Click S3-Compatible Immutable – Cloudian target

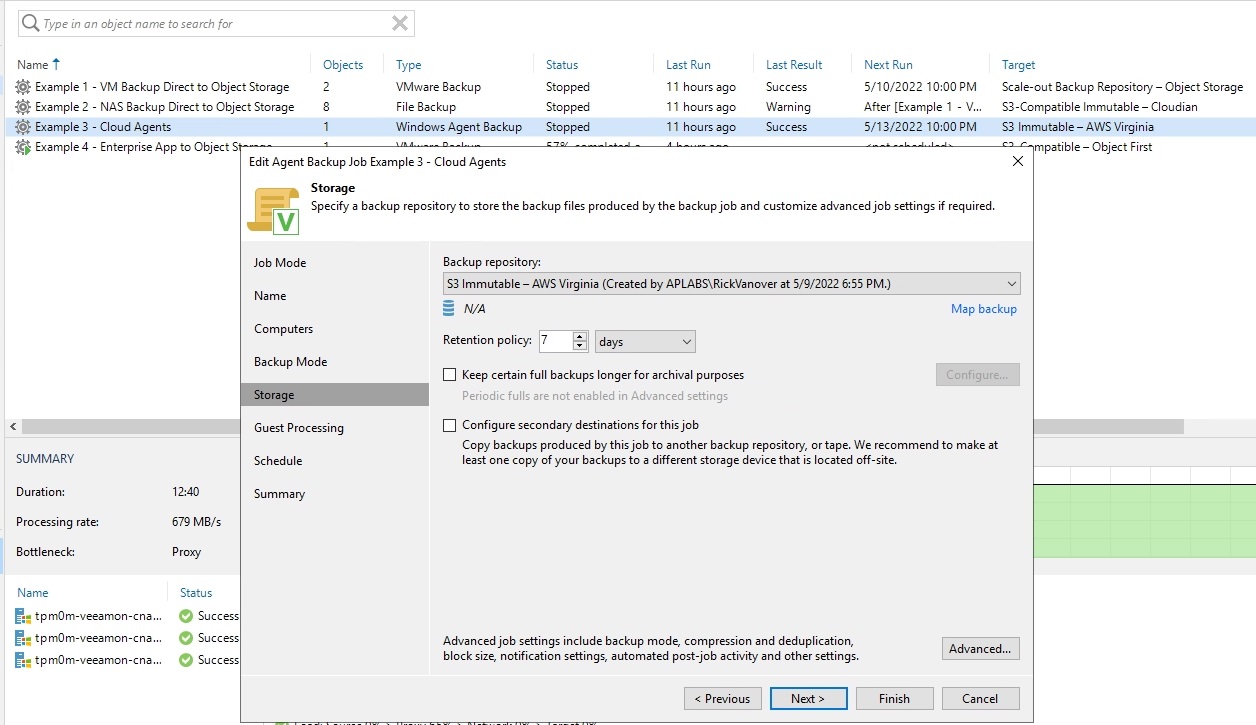pyautogui.click(x=1100, y=107)
